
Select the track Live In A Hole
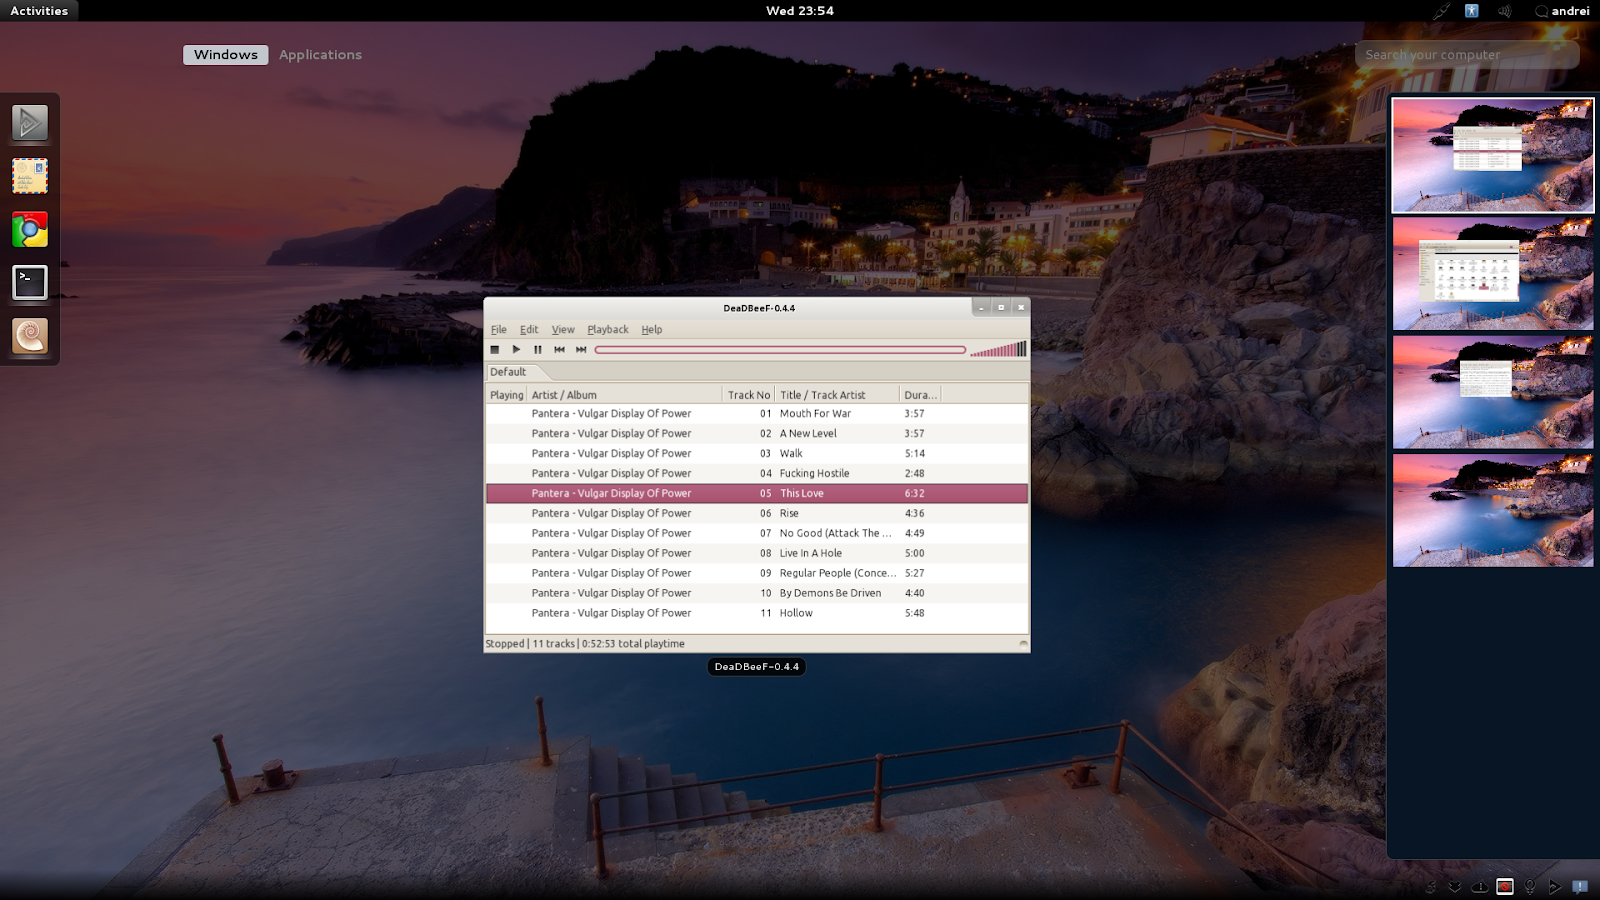pos(757,554)
